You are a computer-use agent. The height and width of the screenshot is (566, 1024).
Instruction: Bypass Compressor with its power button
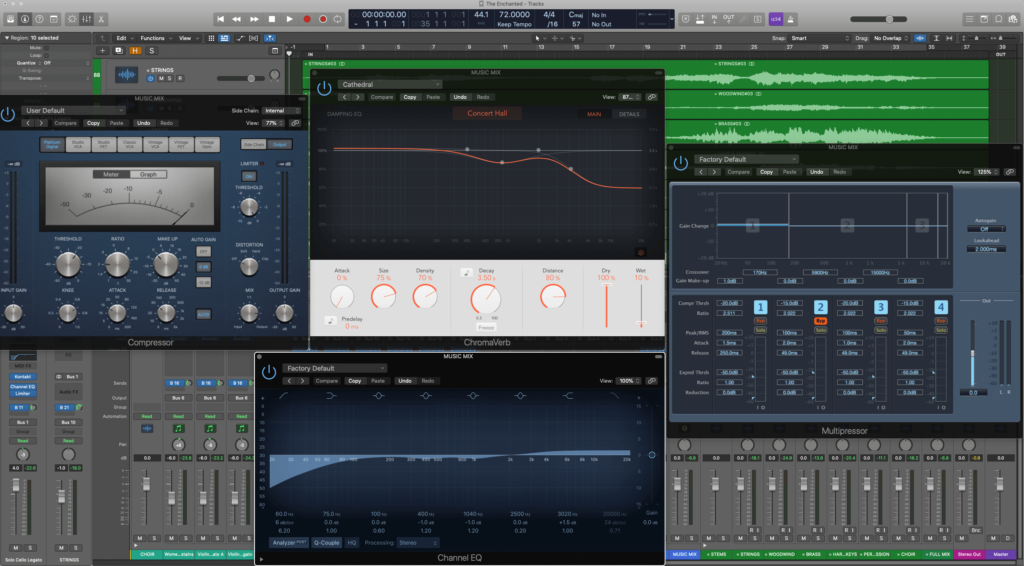coord(8,115)
